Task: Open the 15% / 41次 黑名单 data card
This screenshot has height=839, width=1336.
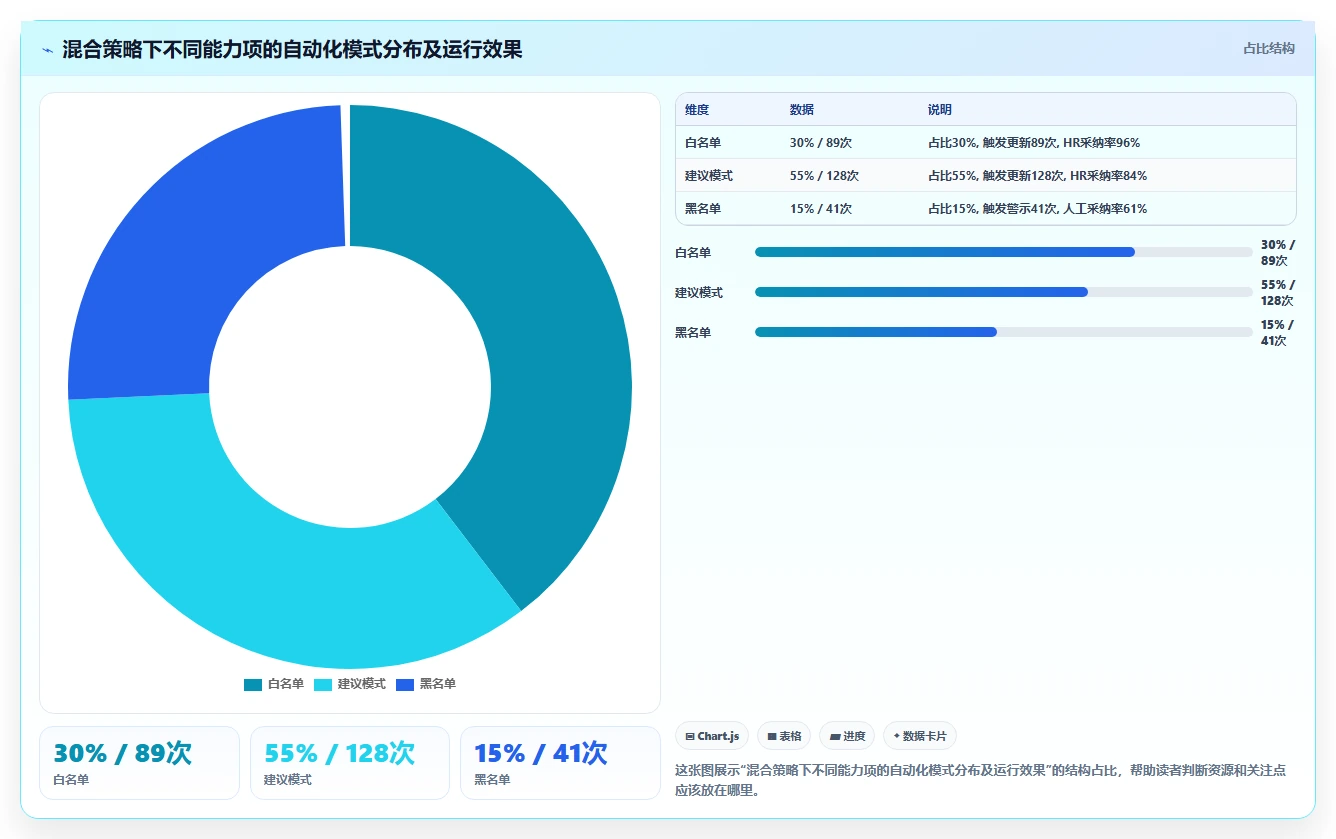Action: coord(560,763)
